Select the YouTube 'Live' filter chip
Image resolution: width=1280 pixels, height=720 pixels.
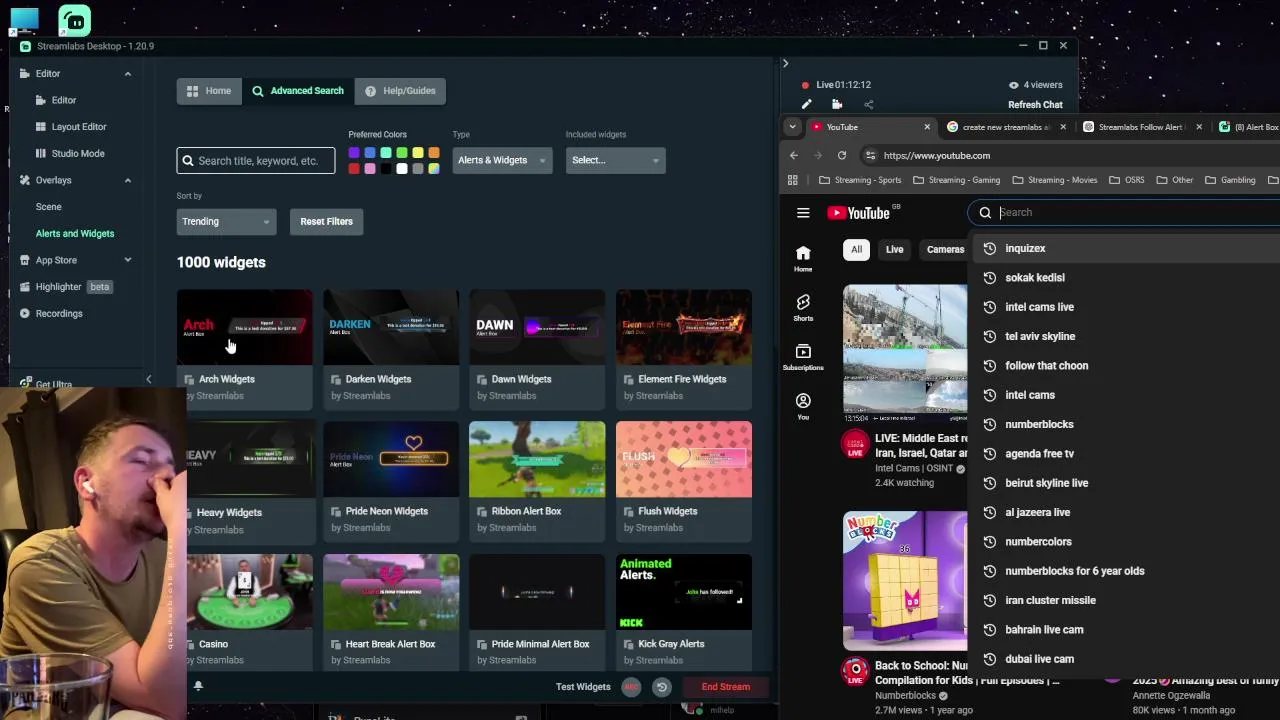click(894, 249)
